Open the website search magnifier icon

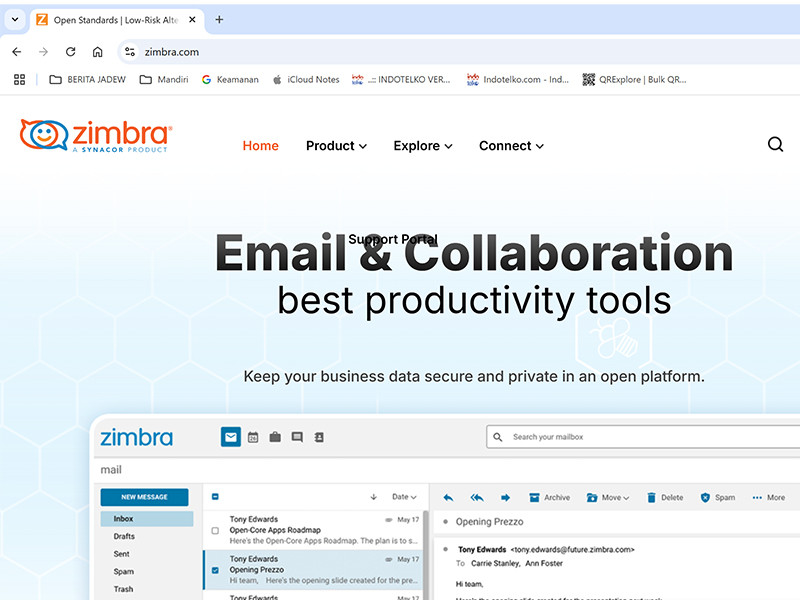(x=776, y=144)
